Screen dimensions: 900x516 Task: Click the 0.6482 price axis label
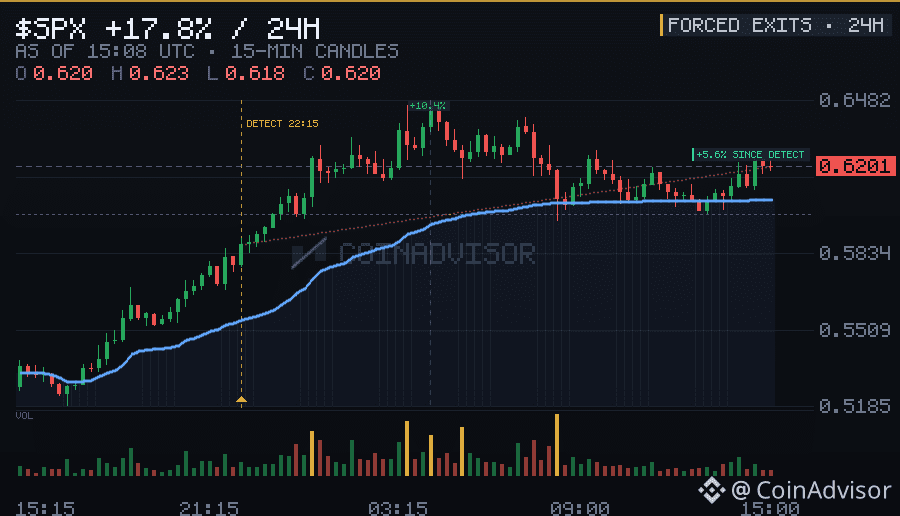click(855, 100)
